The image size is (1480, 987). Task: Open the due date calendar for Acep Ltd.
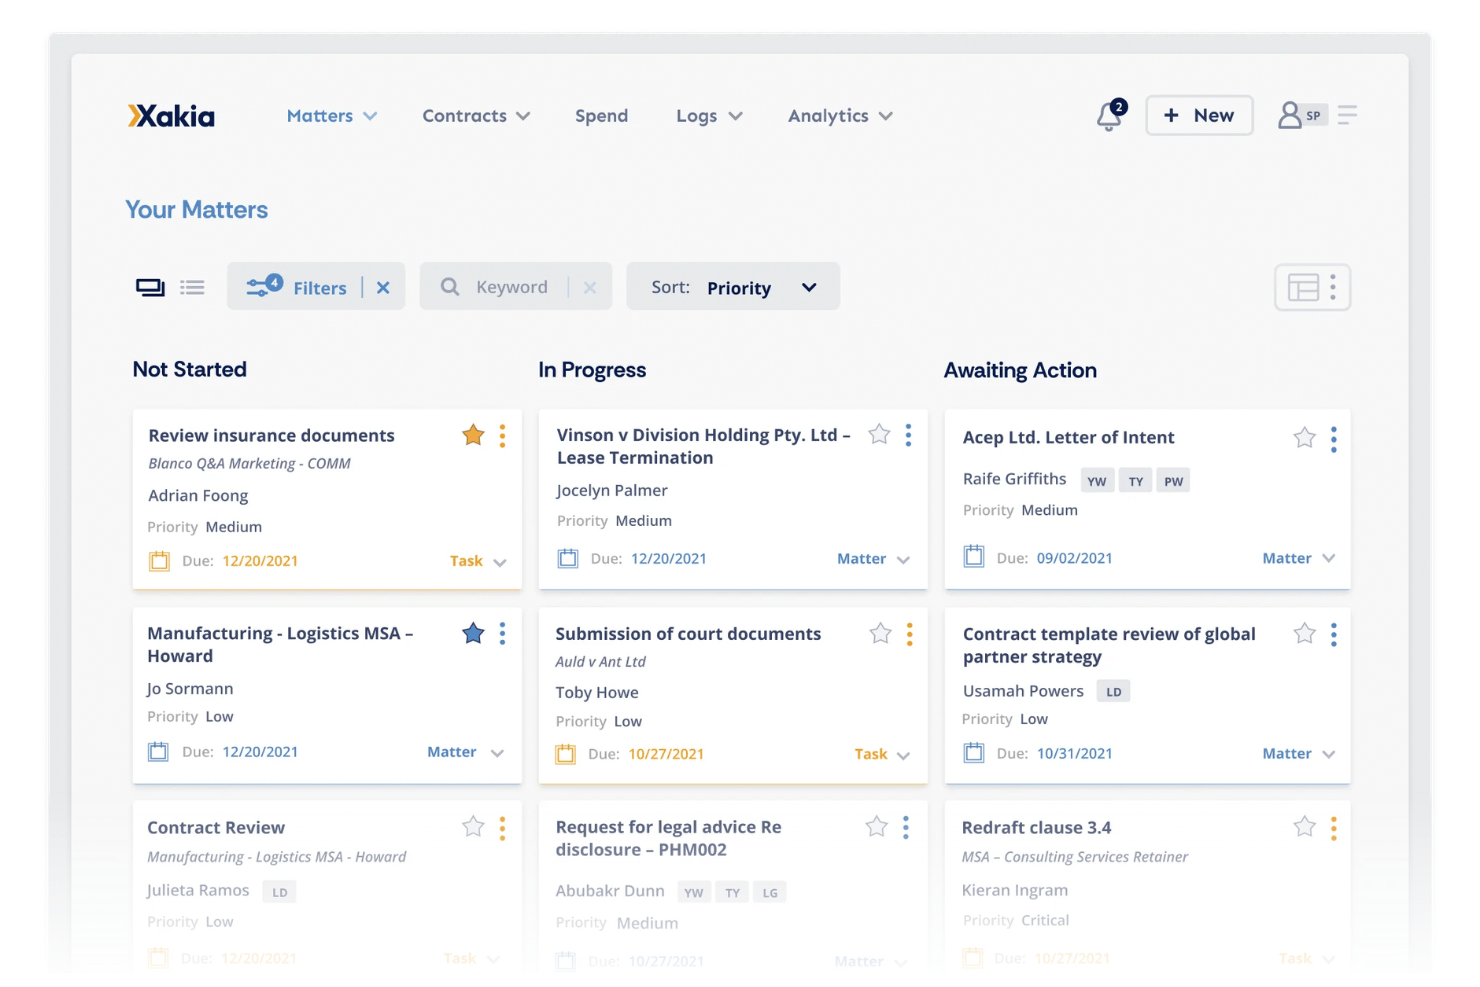point(974,557)
